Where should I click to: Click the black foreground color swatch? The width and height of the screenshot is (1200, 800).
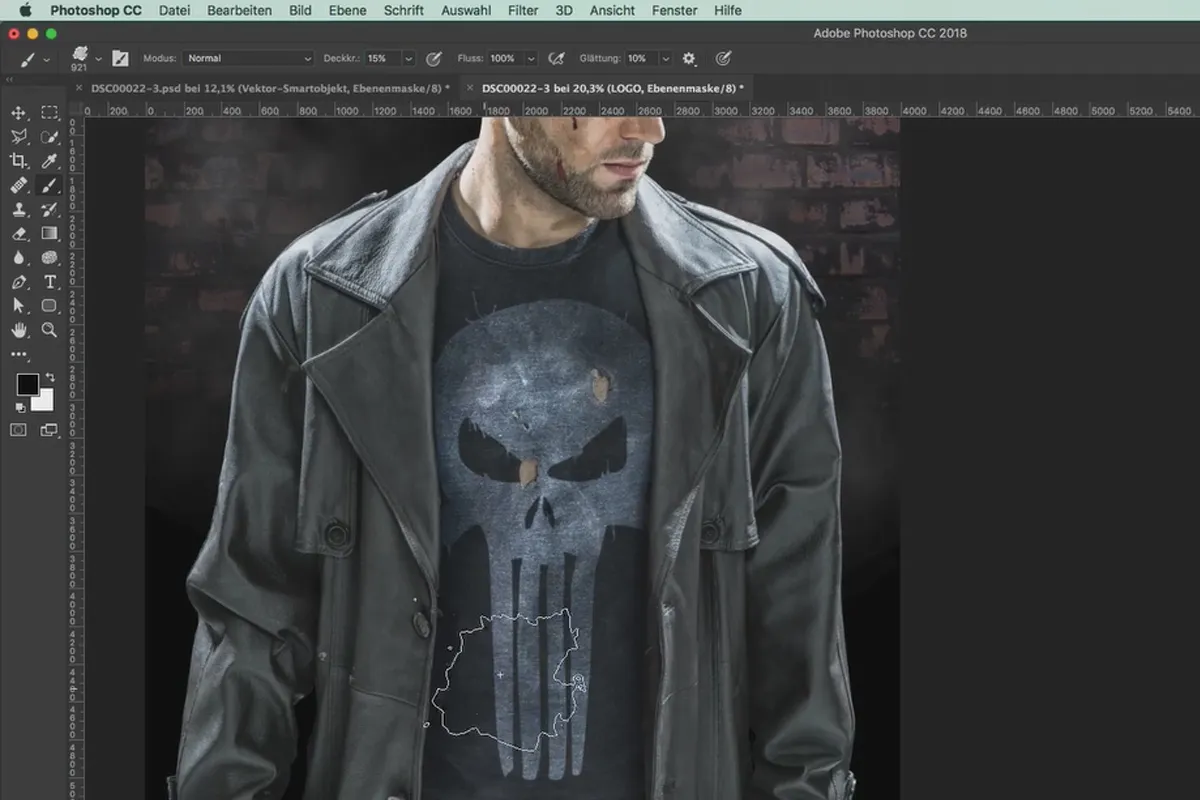tap(27, 385)
